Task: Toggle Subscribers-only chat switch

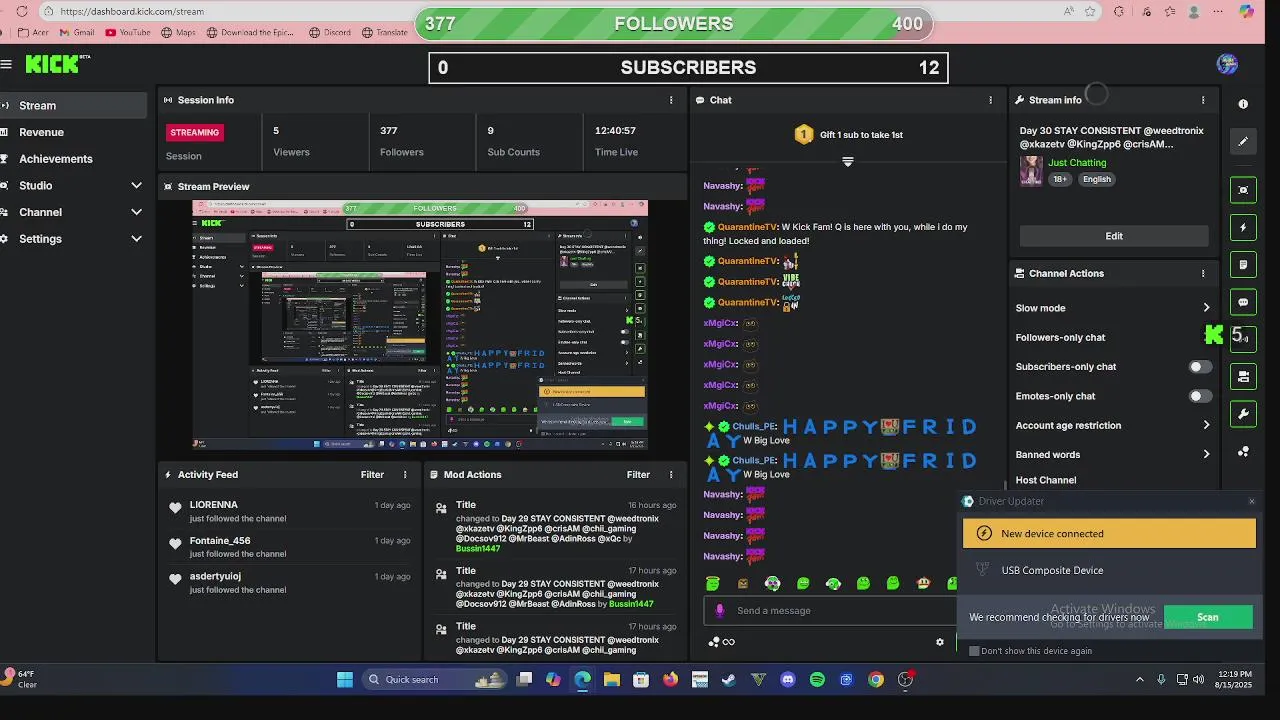Action: tap(1200, 367)
